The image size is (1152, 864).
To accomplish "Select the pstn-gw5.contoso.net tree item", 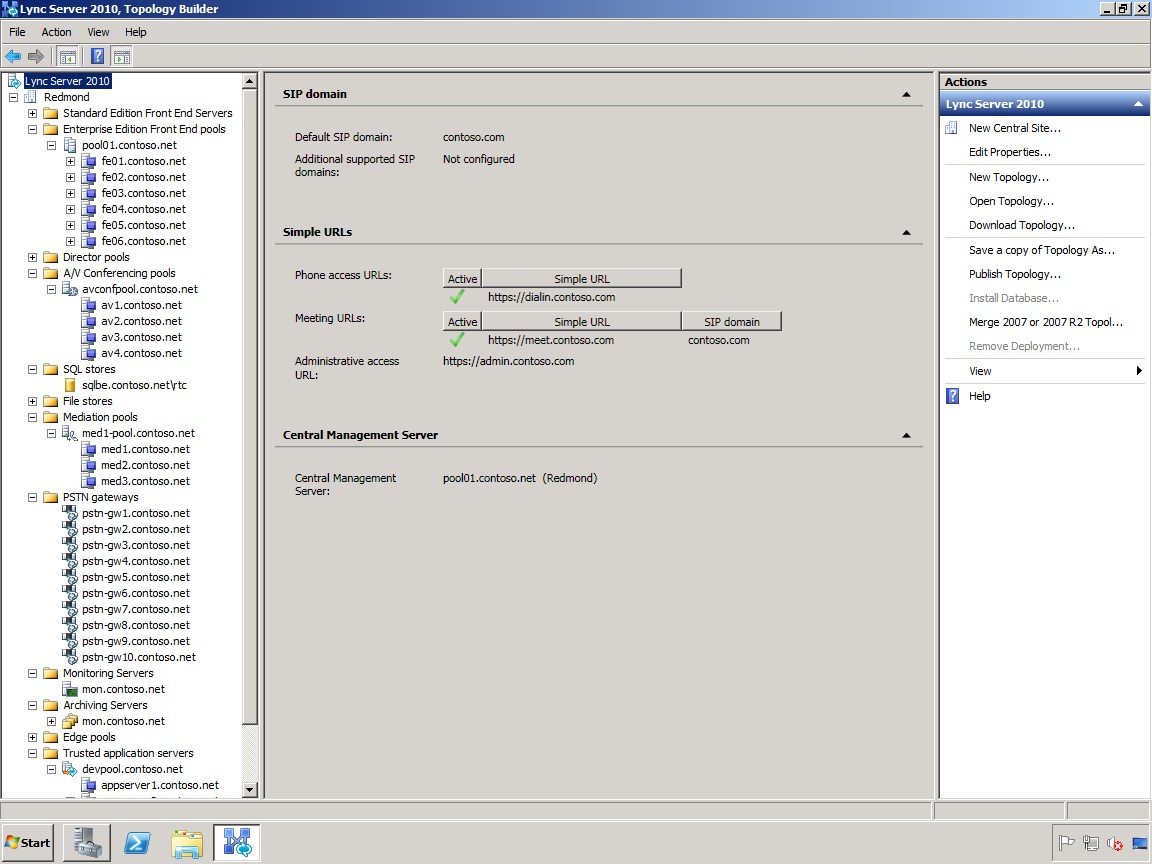I will (135, 577).
